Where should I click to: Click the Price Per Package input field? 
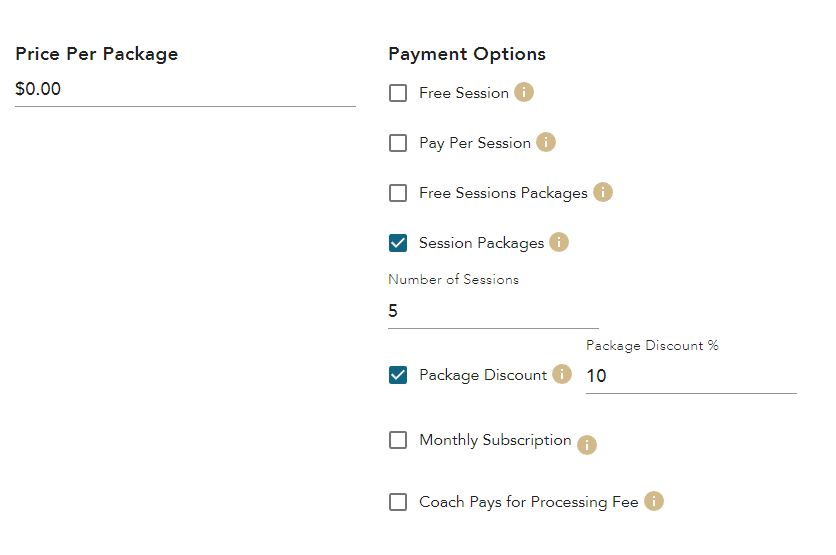pos(185,89)
